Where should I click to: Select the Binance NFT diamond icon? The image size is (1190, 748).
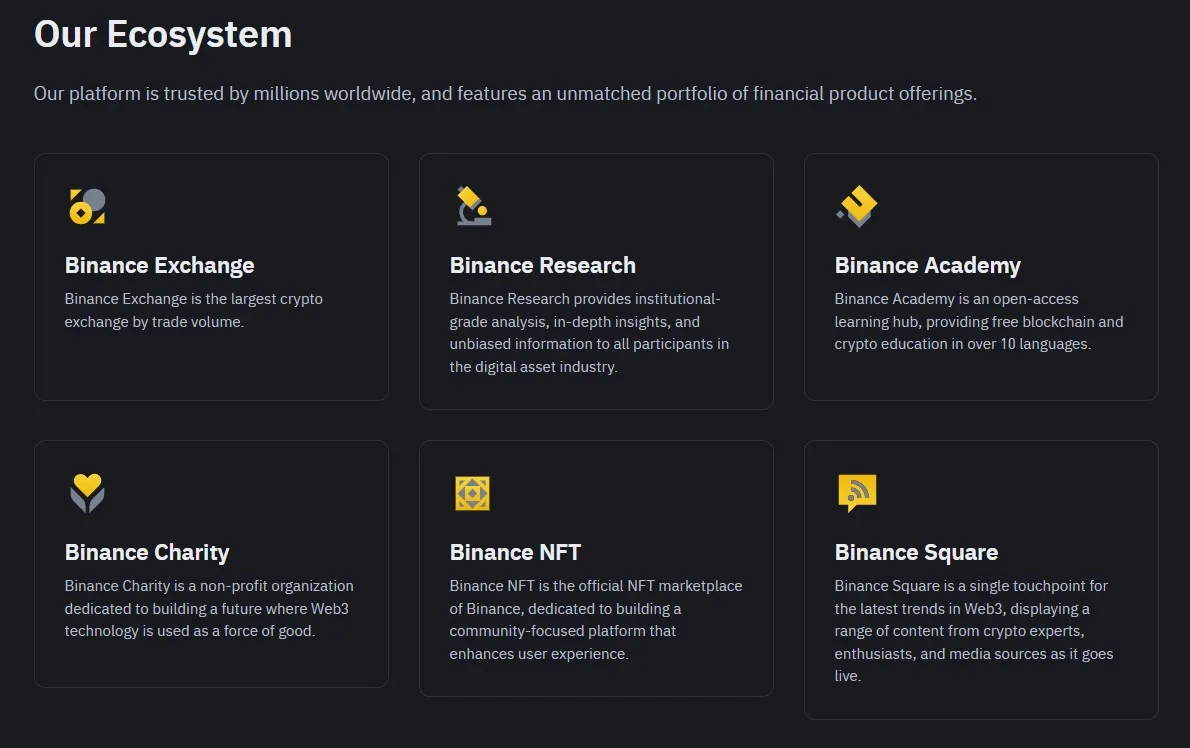tap(471, 491)
